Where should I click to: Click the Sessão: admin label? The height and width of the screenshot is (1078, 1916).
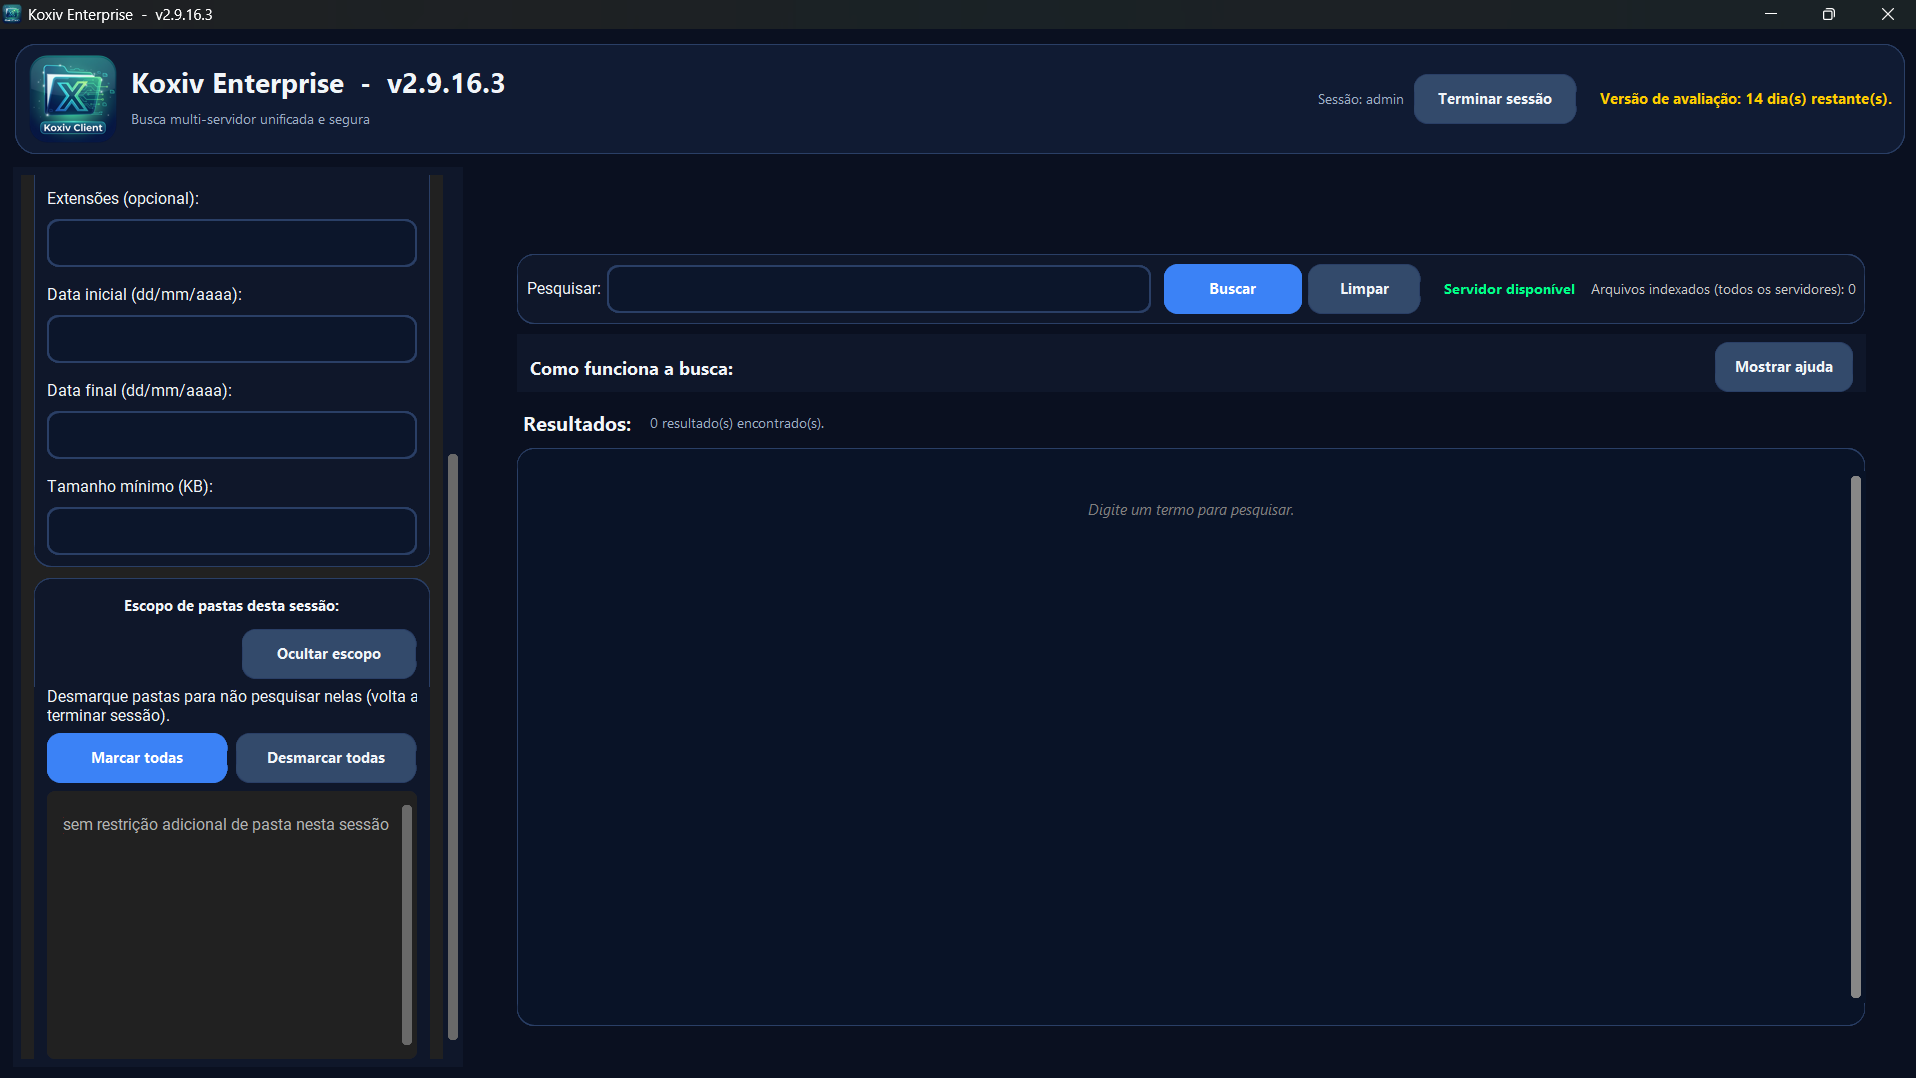coord(1360,99)
